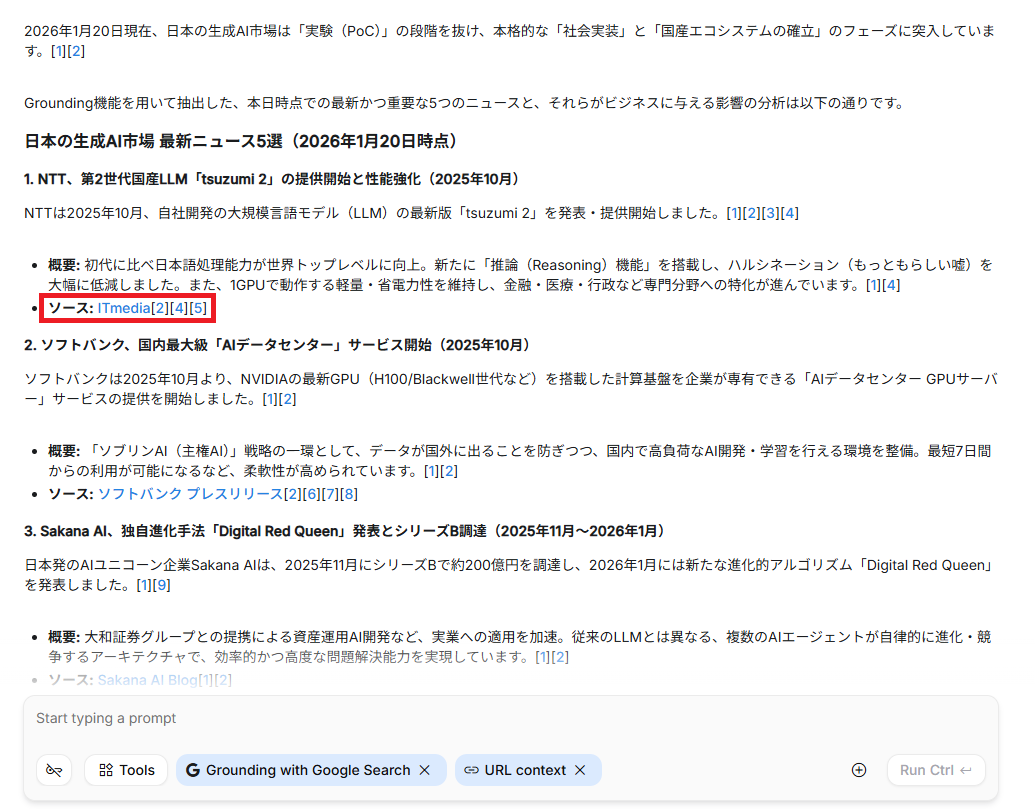Open the ITmedia source link
Viewport: 1035px width, 809px height.
click(x=123, y=308)
